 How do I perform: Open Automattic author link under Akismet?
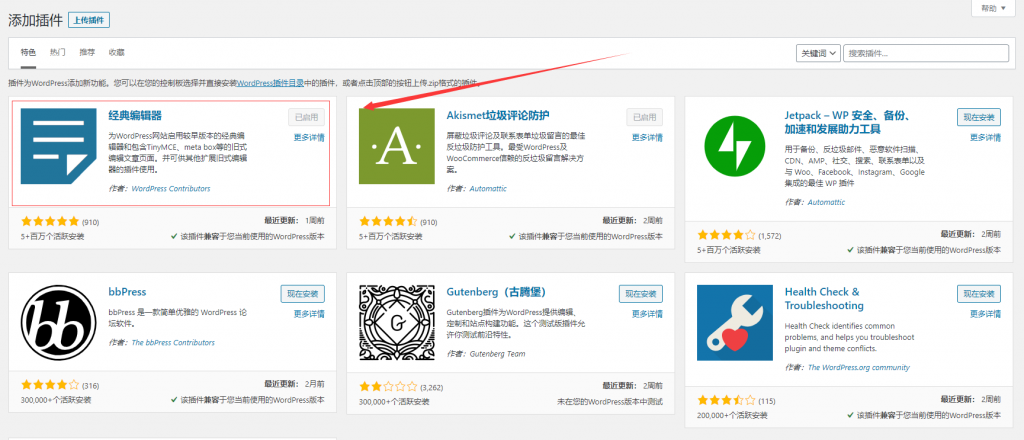click(x=488, y=189)
